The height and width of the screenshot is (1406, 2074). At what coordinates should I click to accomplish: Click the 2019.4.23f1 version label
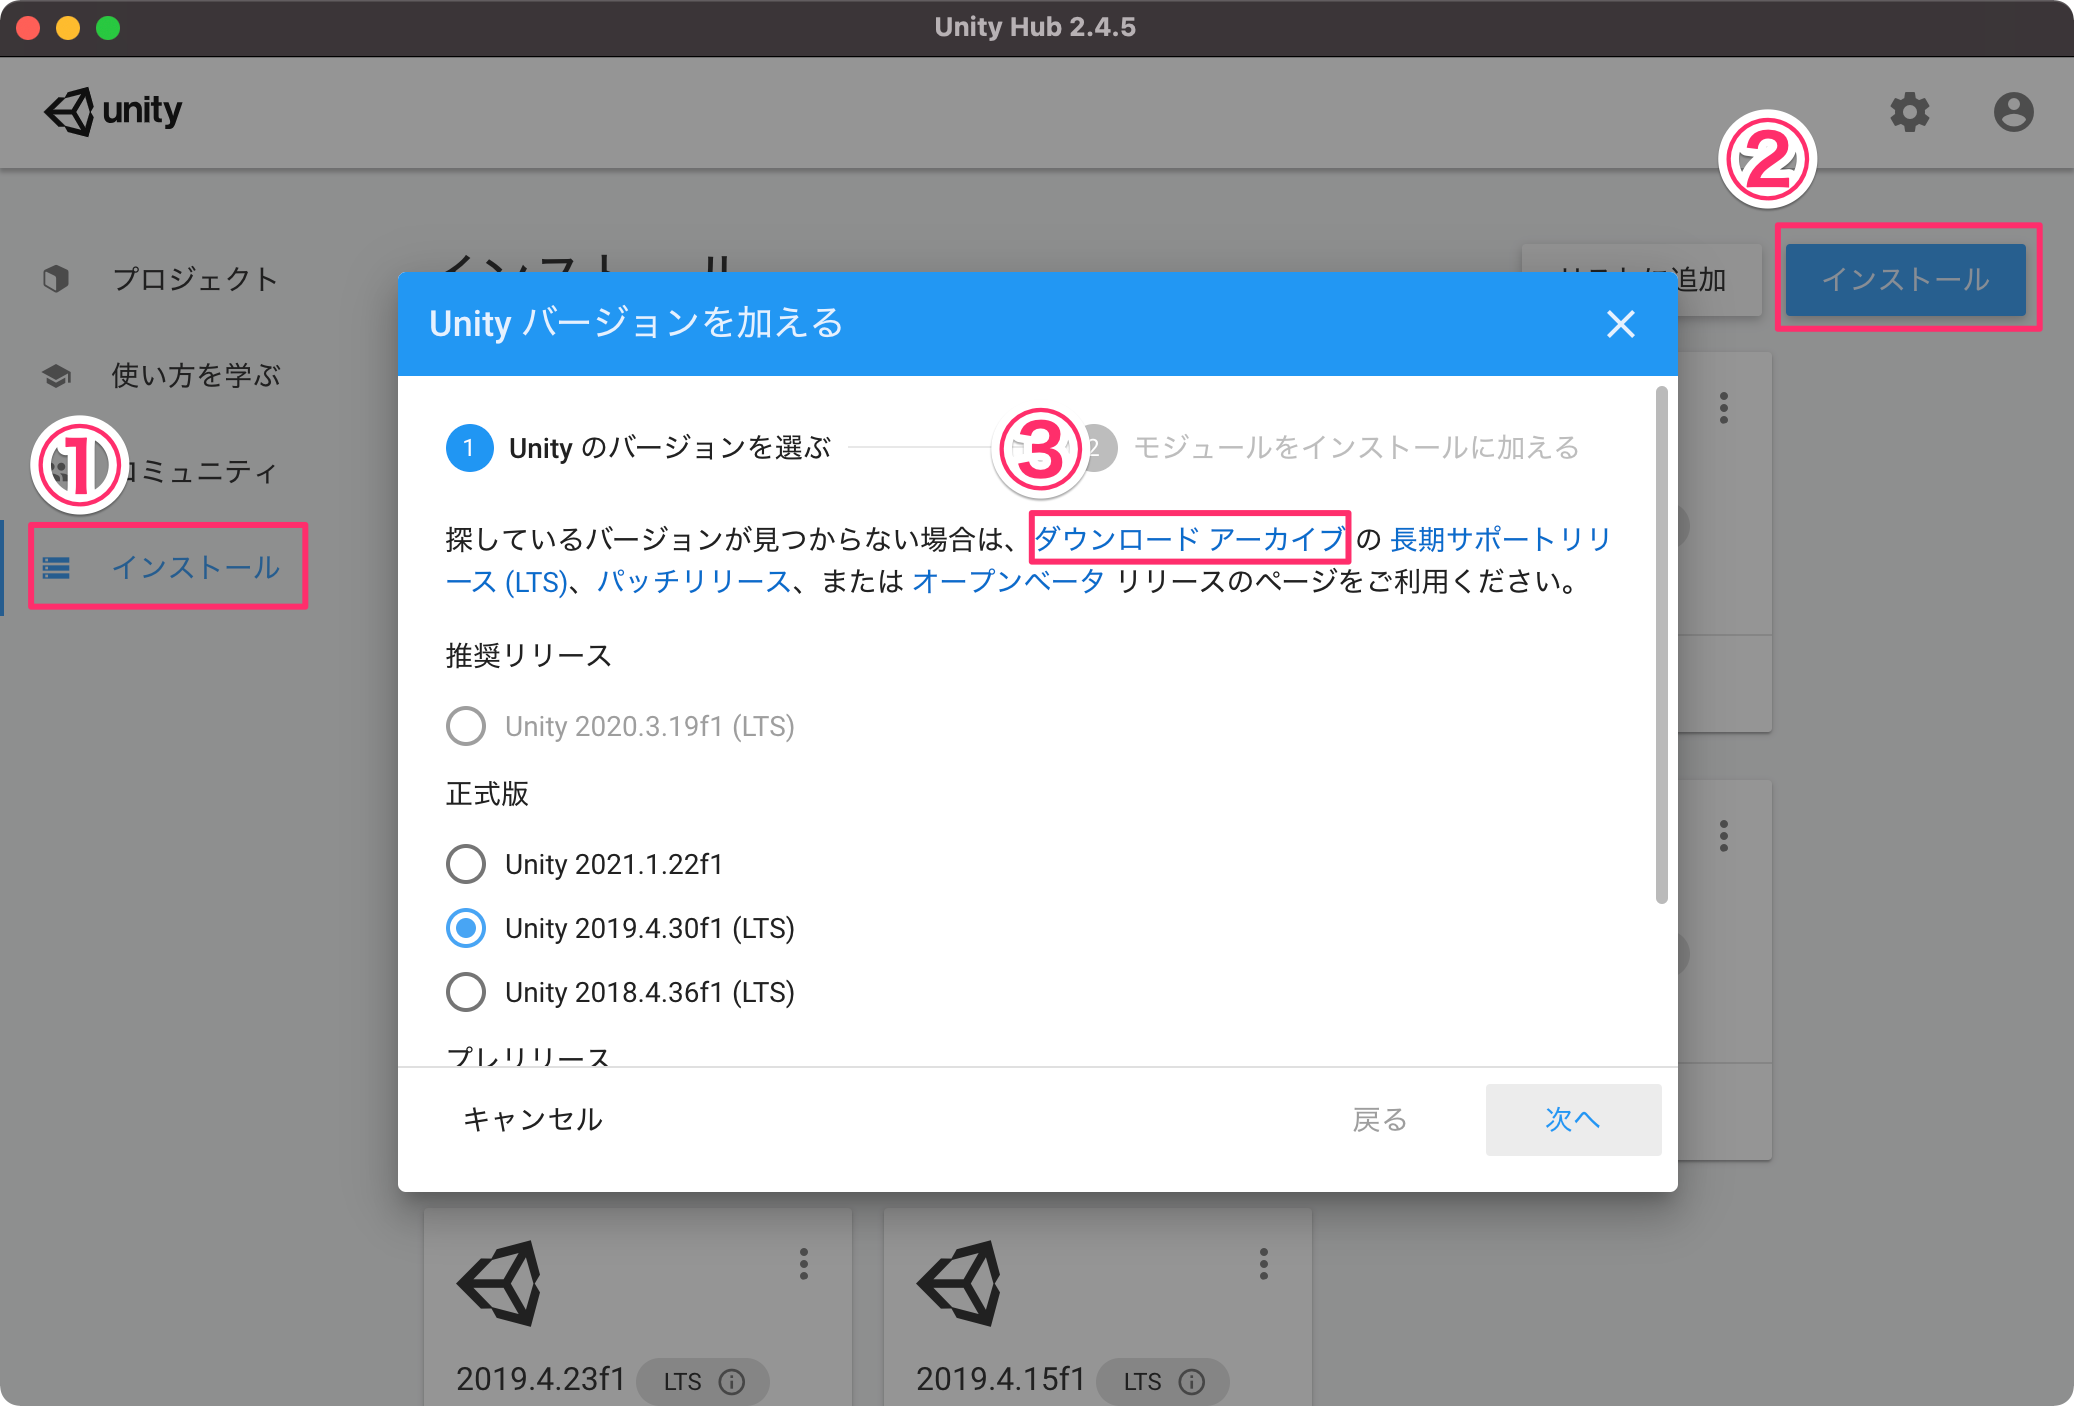540,1379
